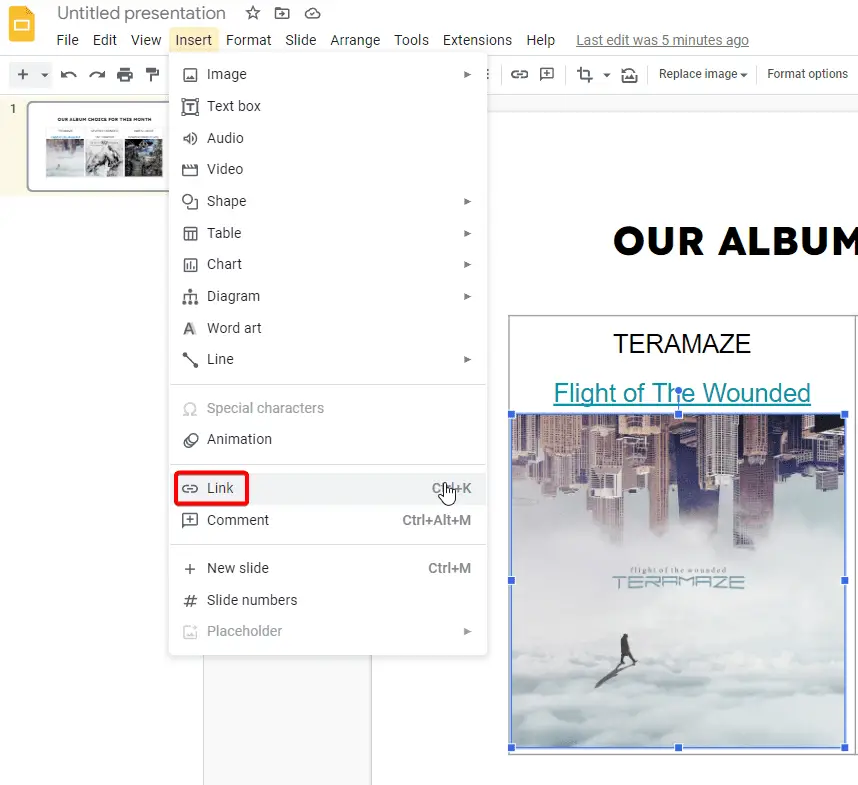Open the mask image dropdown arrow

(x=606, y=75)
